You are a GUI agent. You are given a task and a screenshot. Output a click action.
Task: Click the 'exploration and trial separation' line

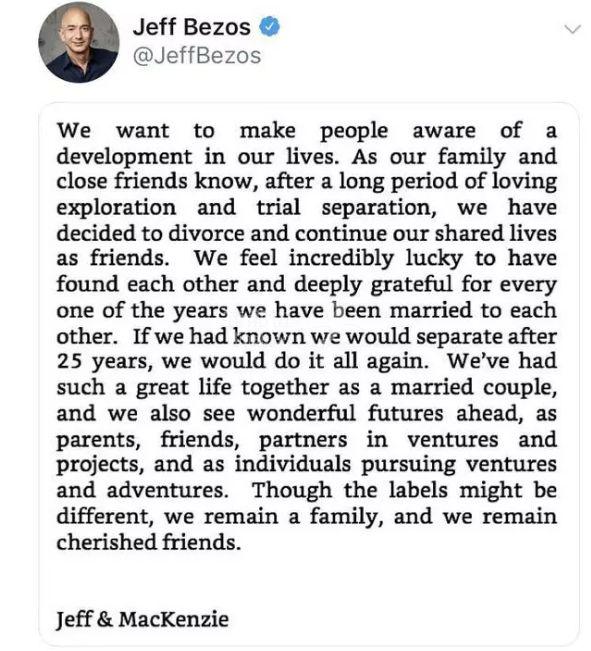tap(307, 208)
